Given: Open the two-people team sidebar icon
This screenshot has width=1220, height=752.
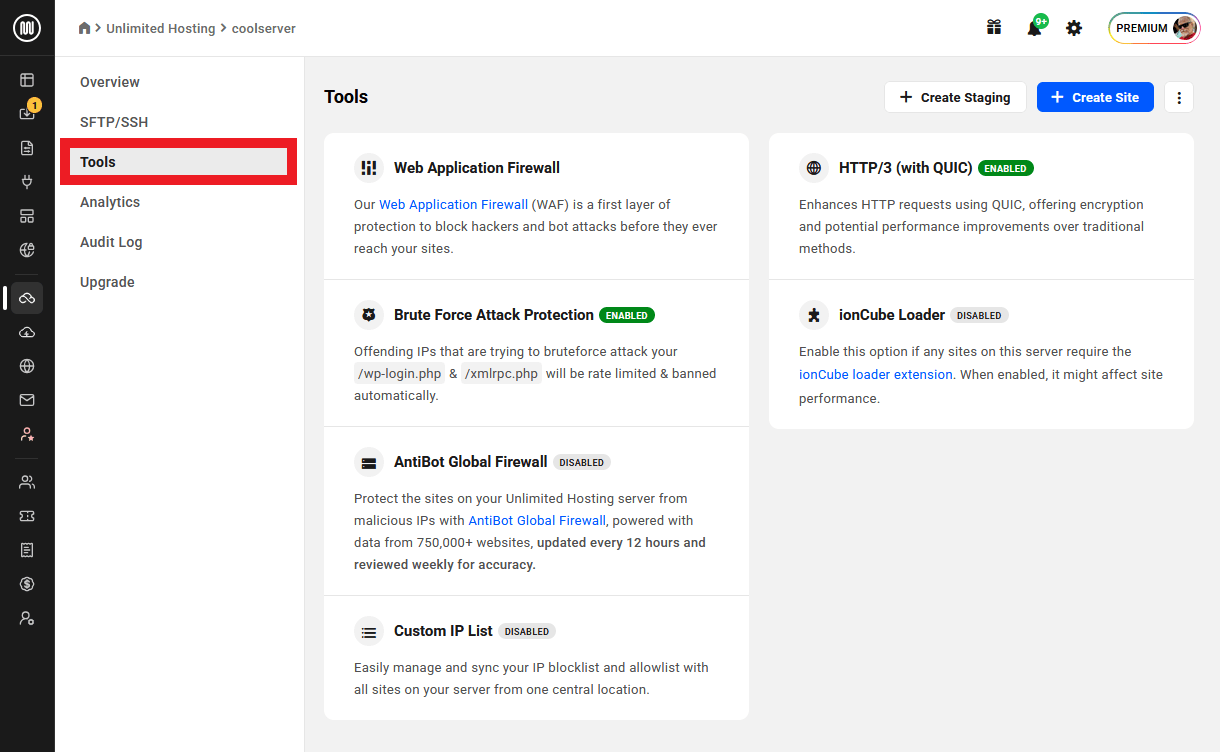Looking at the screenshot, I should 27,482.
